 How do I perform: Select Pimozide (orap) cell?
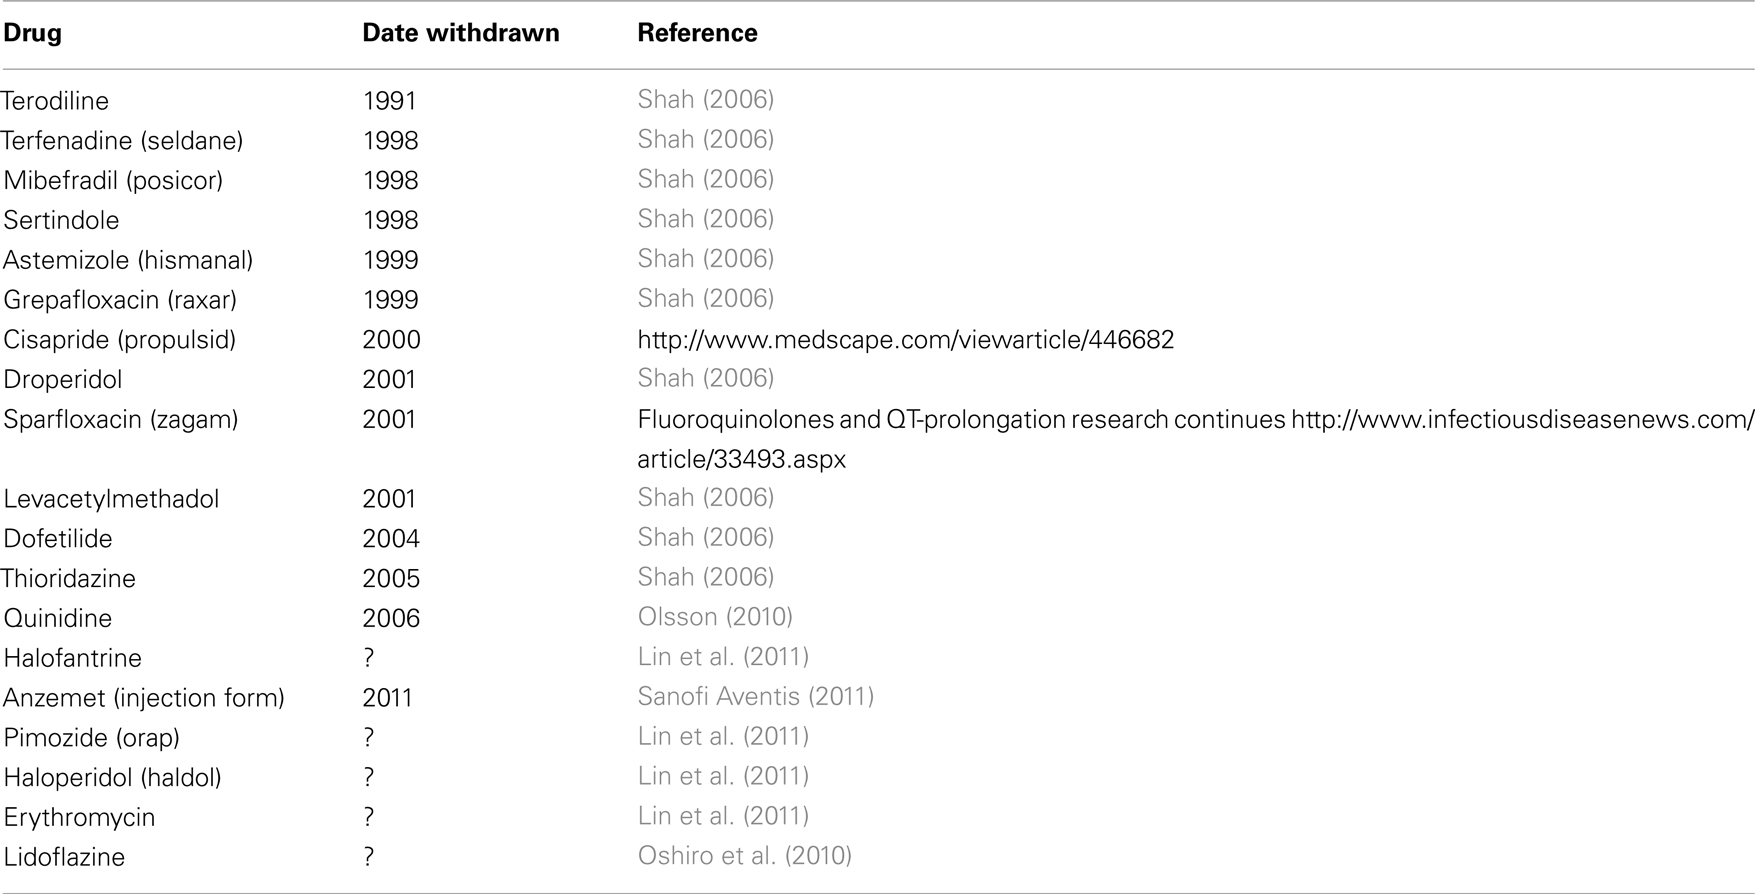pyautogui.click(x=92, y=737)
